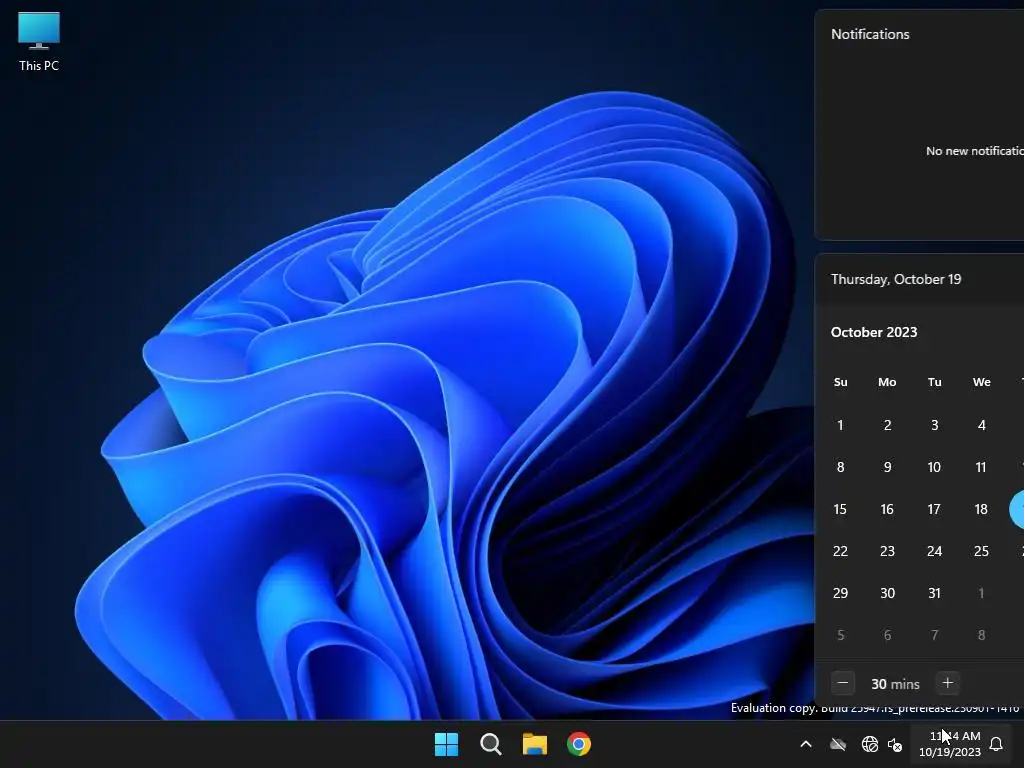Select October 23 in calendar
1024x768 pixels.
(888, 551)
